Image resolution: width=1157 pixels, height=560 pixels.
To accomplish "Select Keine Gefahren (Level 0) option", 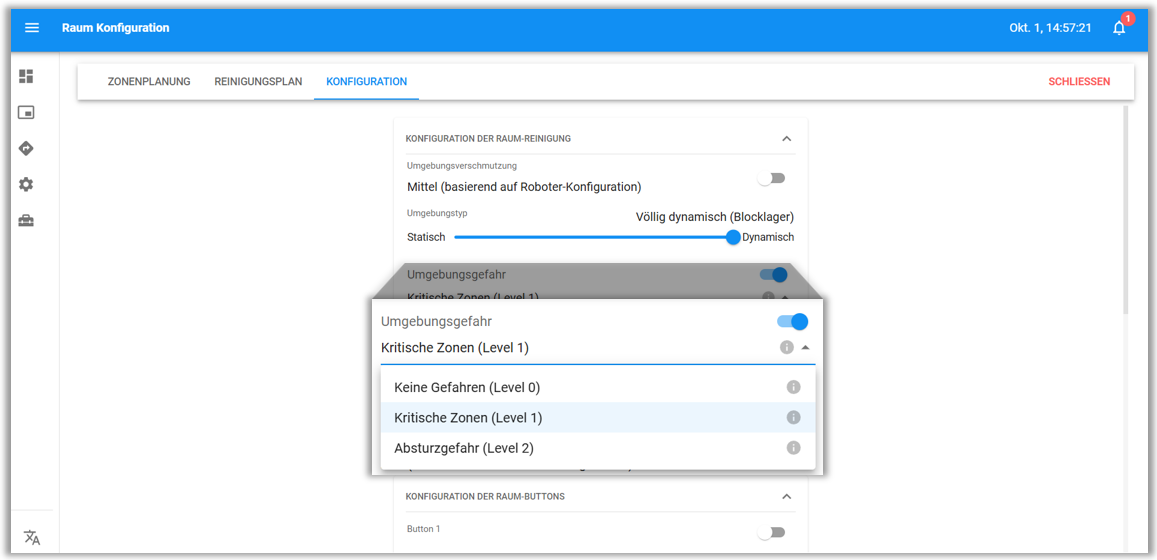I will (x=467, y=387).
